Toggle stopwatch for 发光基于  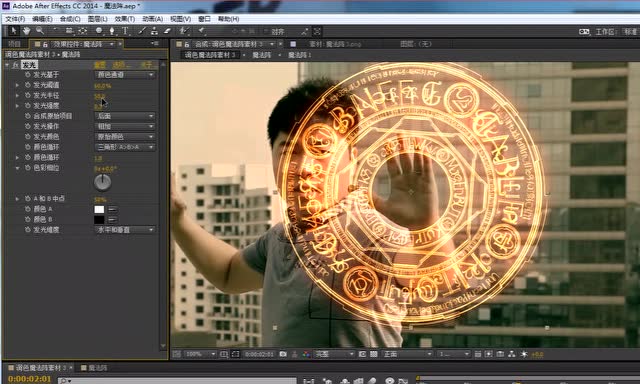[28, 75]
